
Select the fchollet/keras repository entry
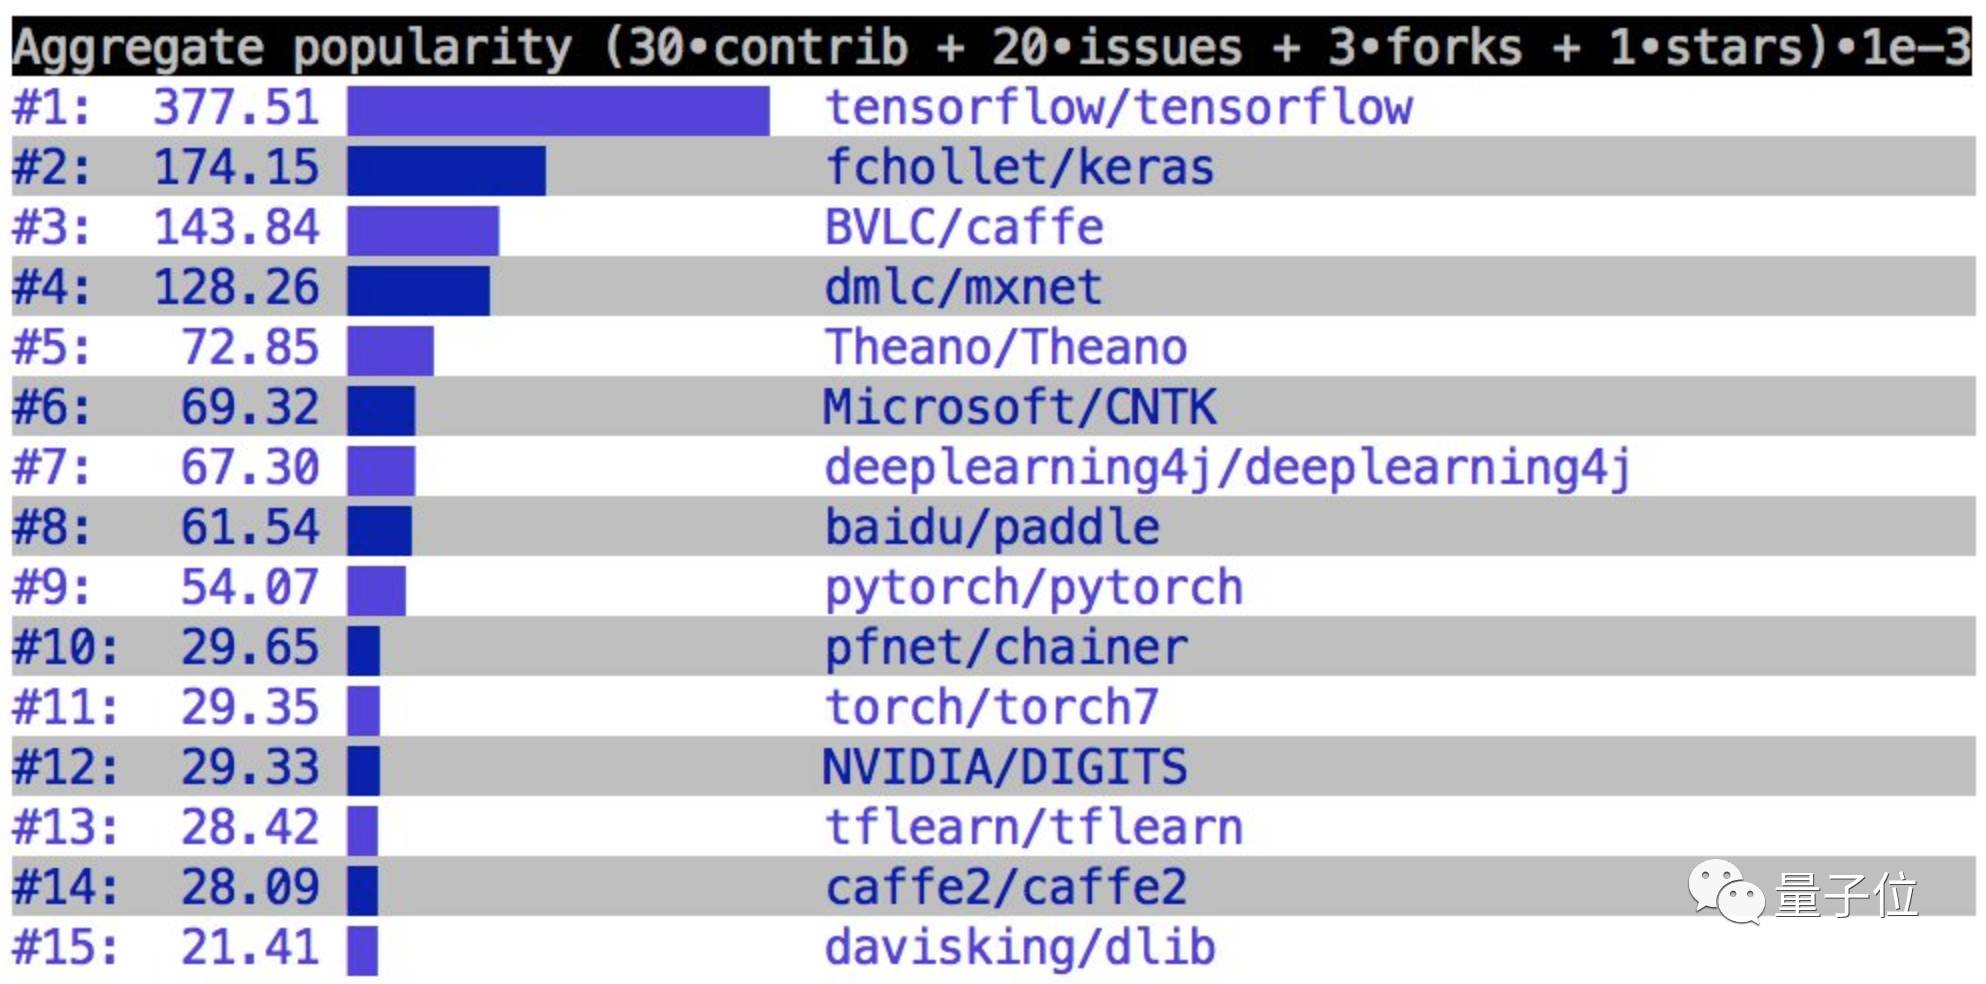(1020, 167)
